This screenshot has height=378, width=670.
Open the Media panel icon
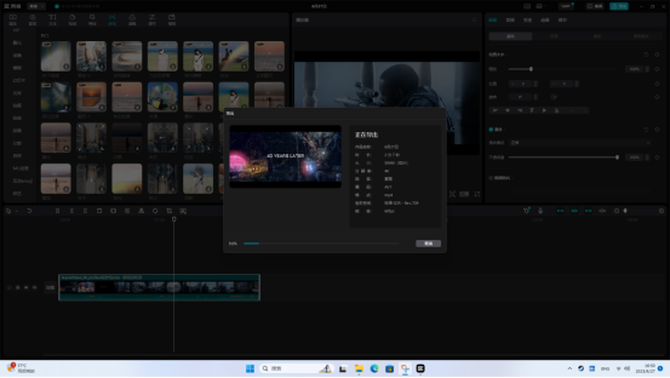click(x=13, y=19)
